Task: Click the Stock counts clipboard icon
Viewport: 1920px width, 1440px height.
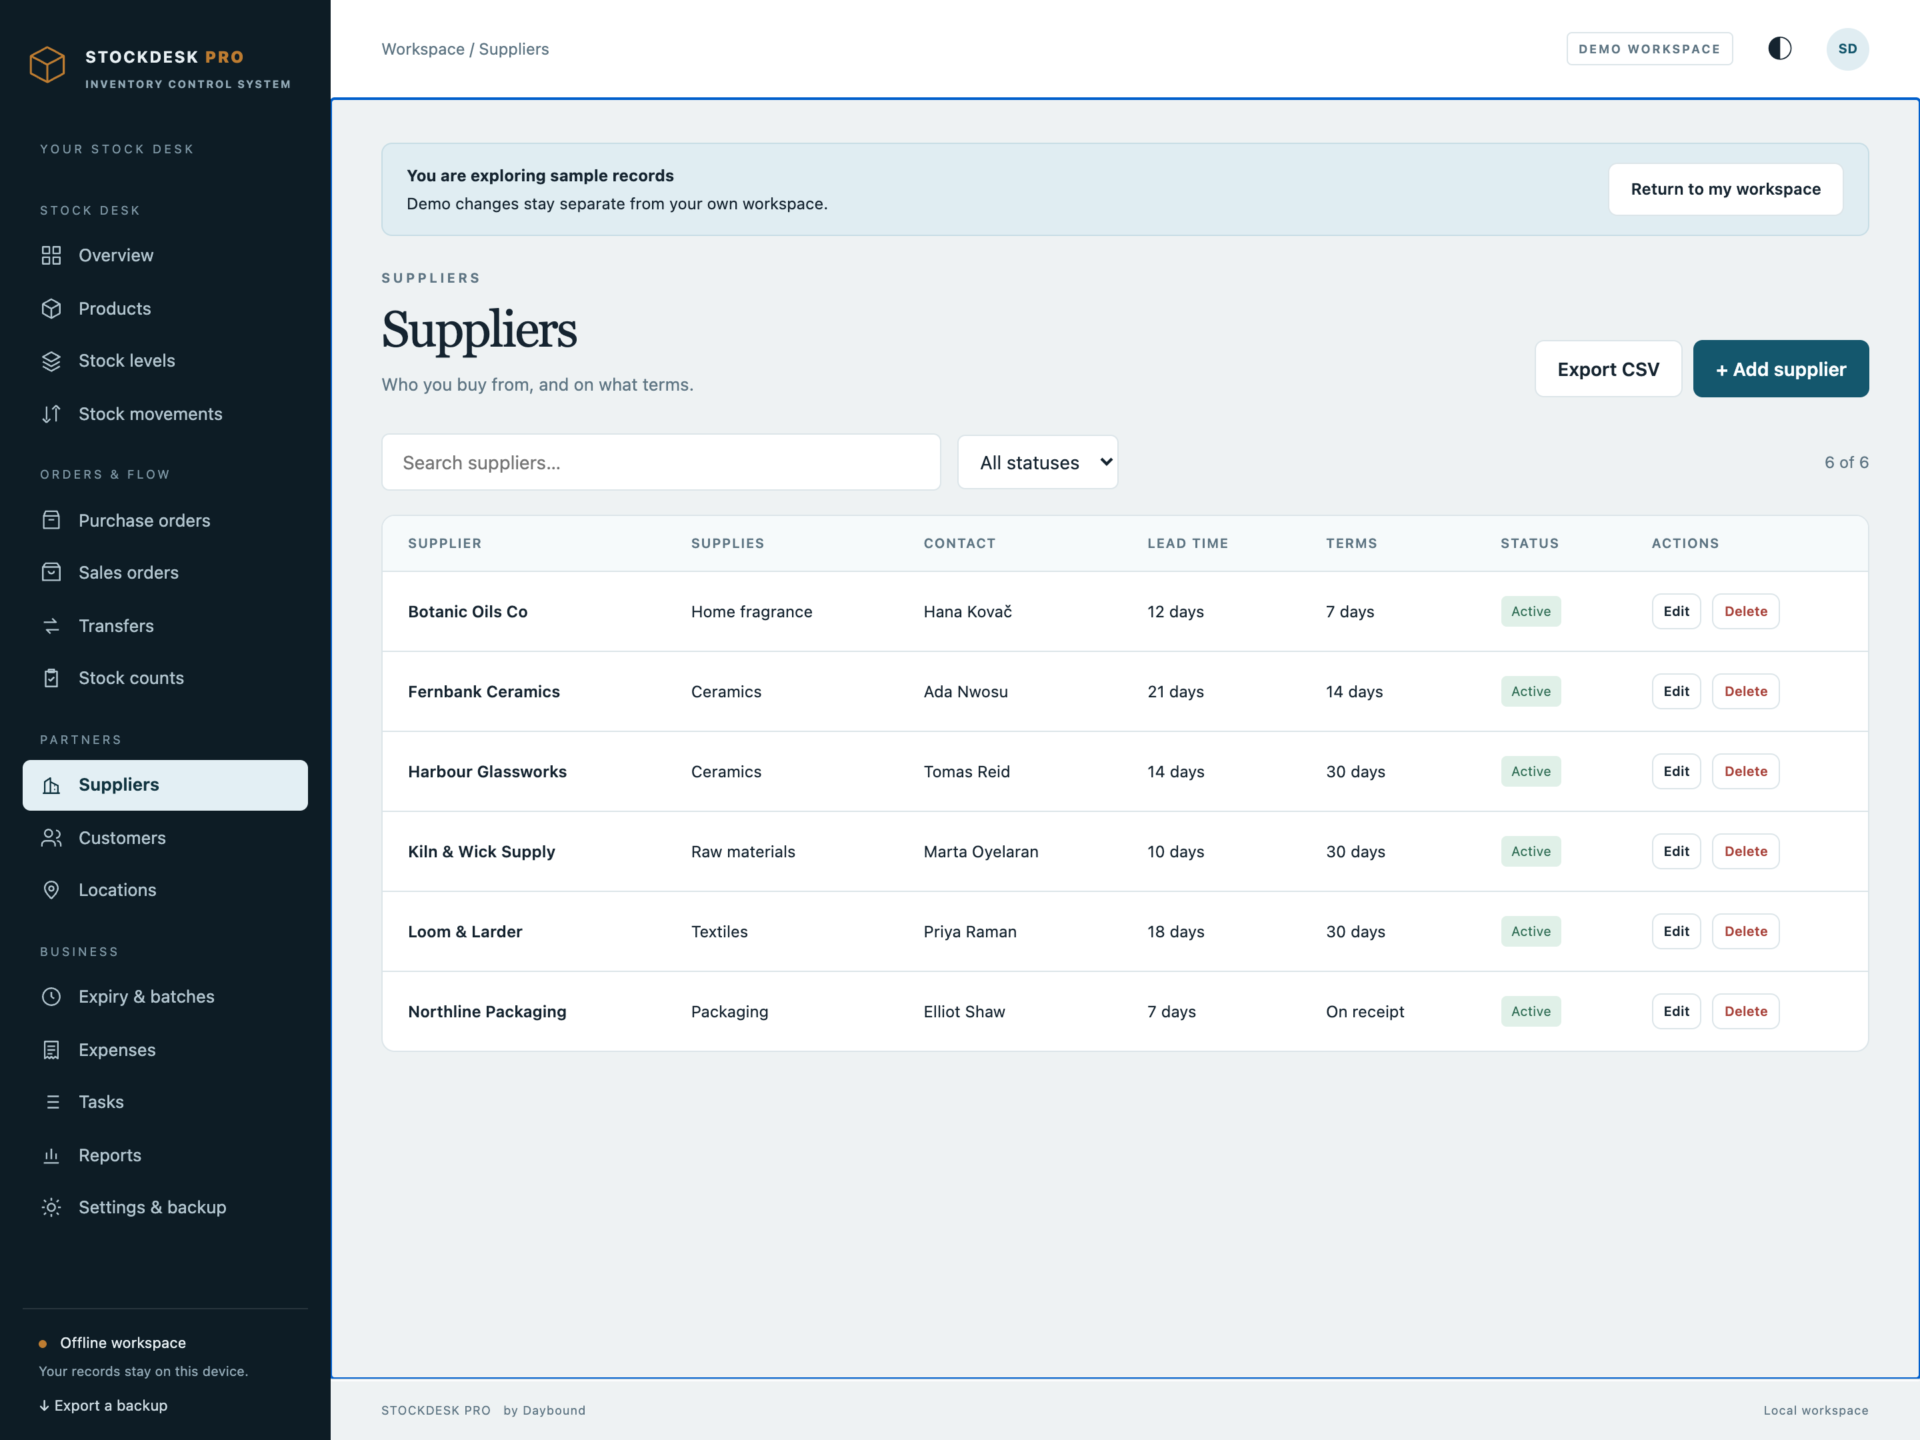Action: (51, 678)
